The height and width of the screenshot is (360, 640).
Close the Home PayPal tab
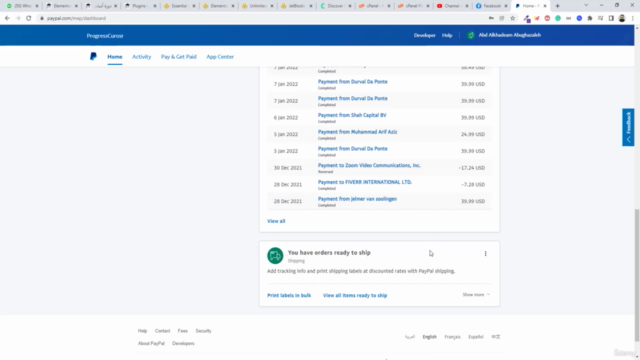pos(545,6)
